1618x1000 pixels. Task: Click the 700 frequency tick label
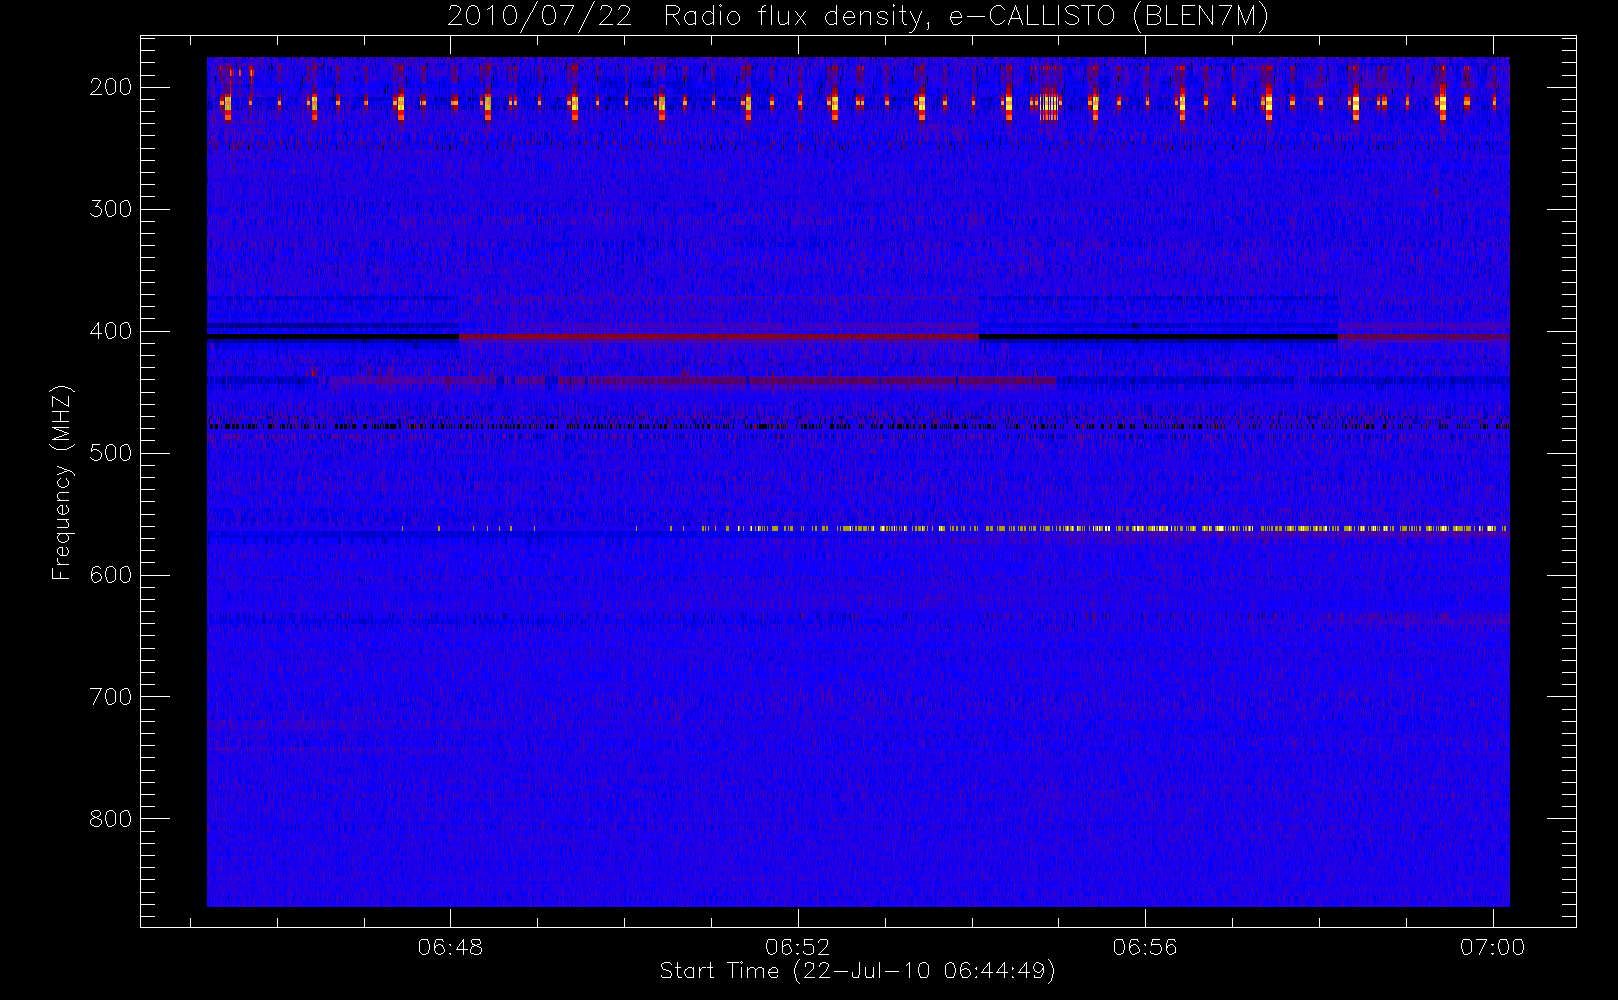(x=110, y=697)
